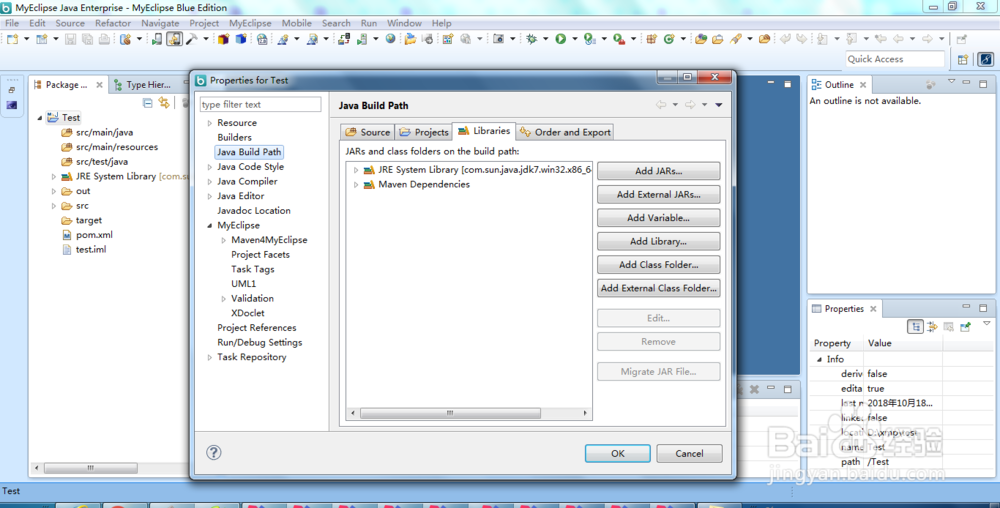Click the Add External Class Folder... button

pos(659,288)
